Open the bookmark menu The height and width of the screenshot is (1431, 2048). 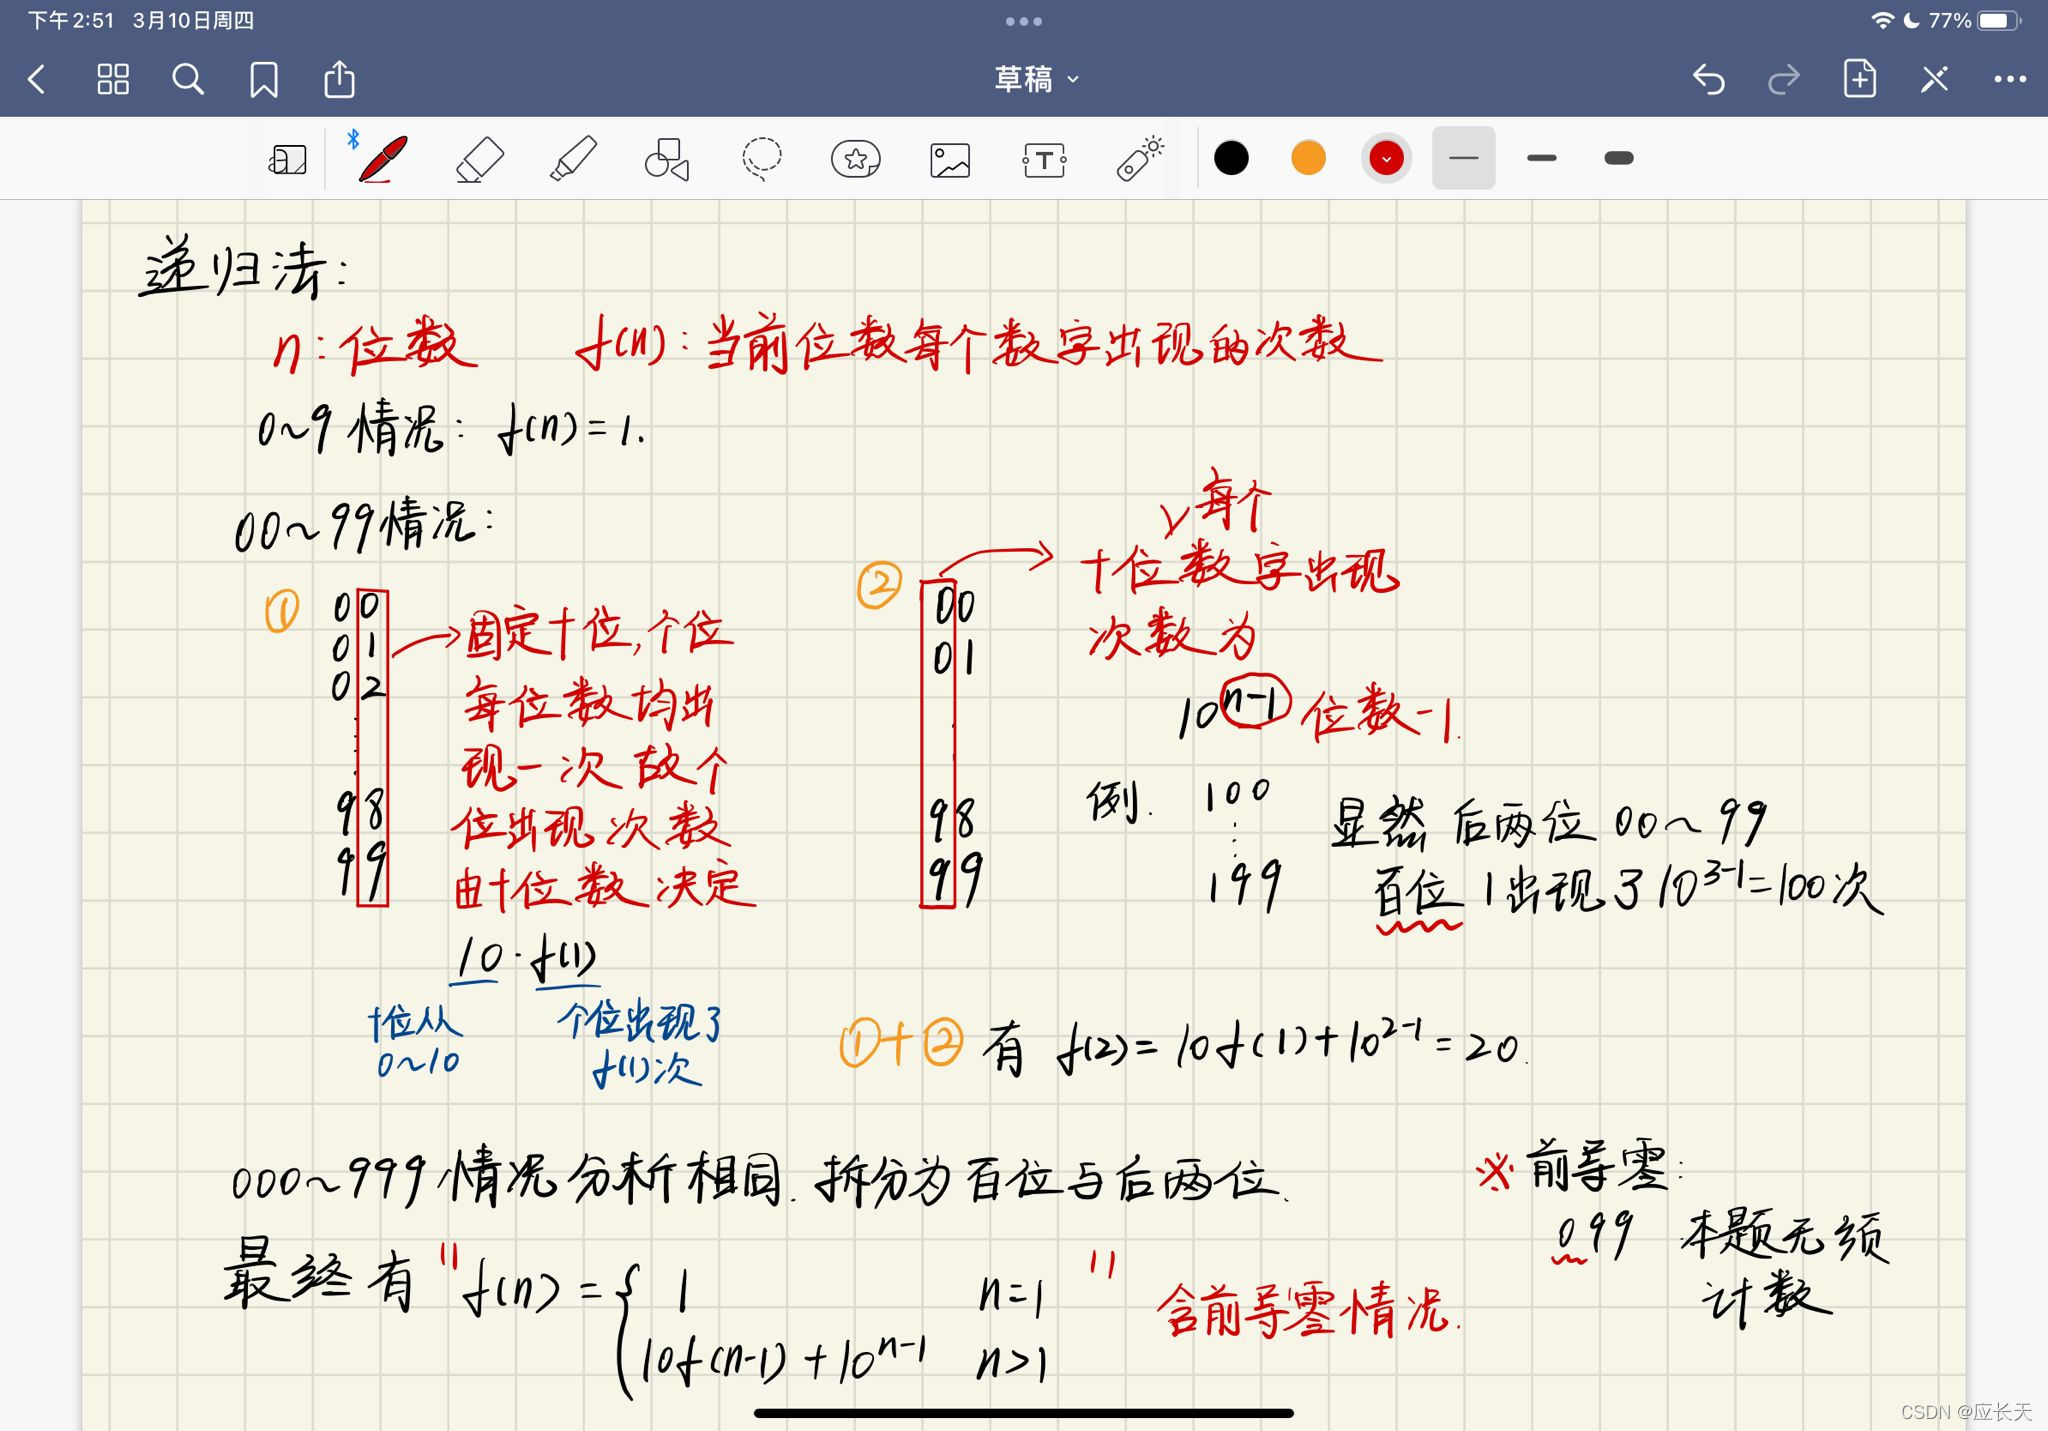pyautogui.click(x=264, y=79)
